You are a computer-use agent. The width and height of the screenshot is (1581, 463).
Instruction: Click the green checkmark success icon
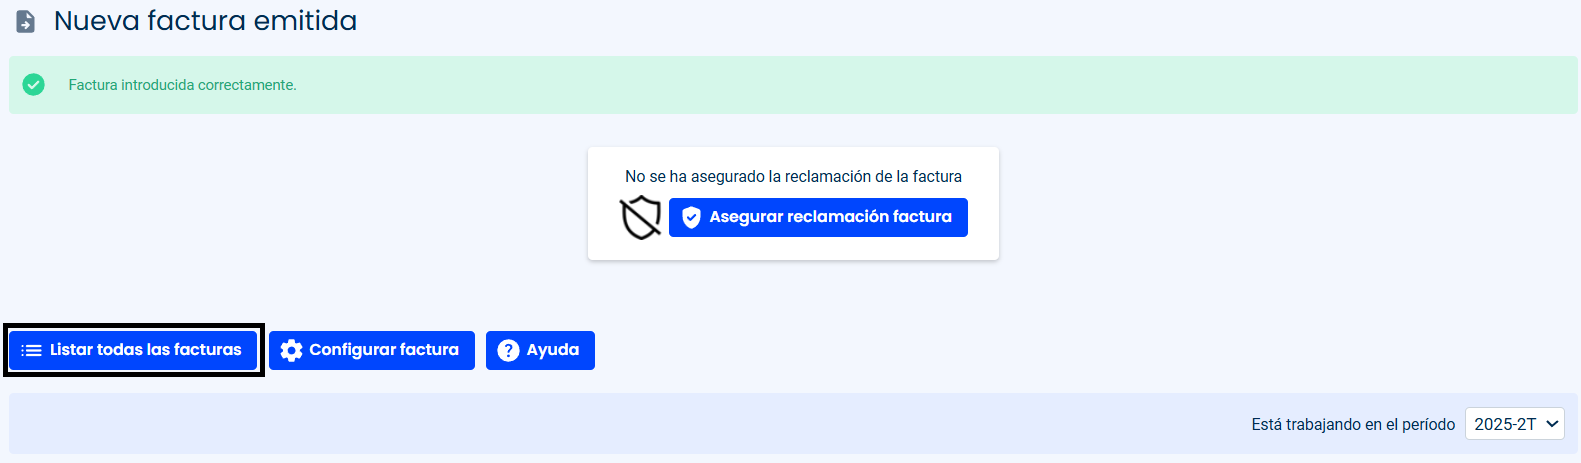[x=34, y=85]
